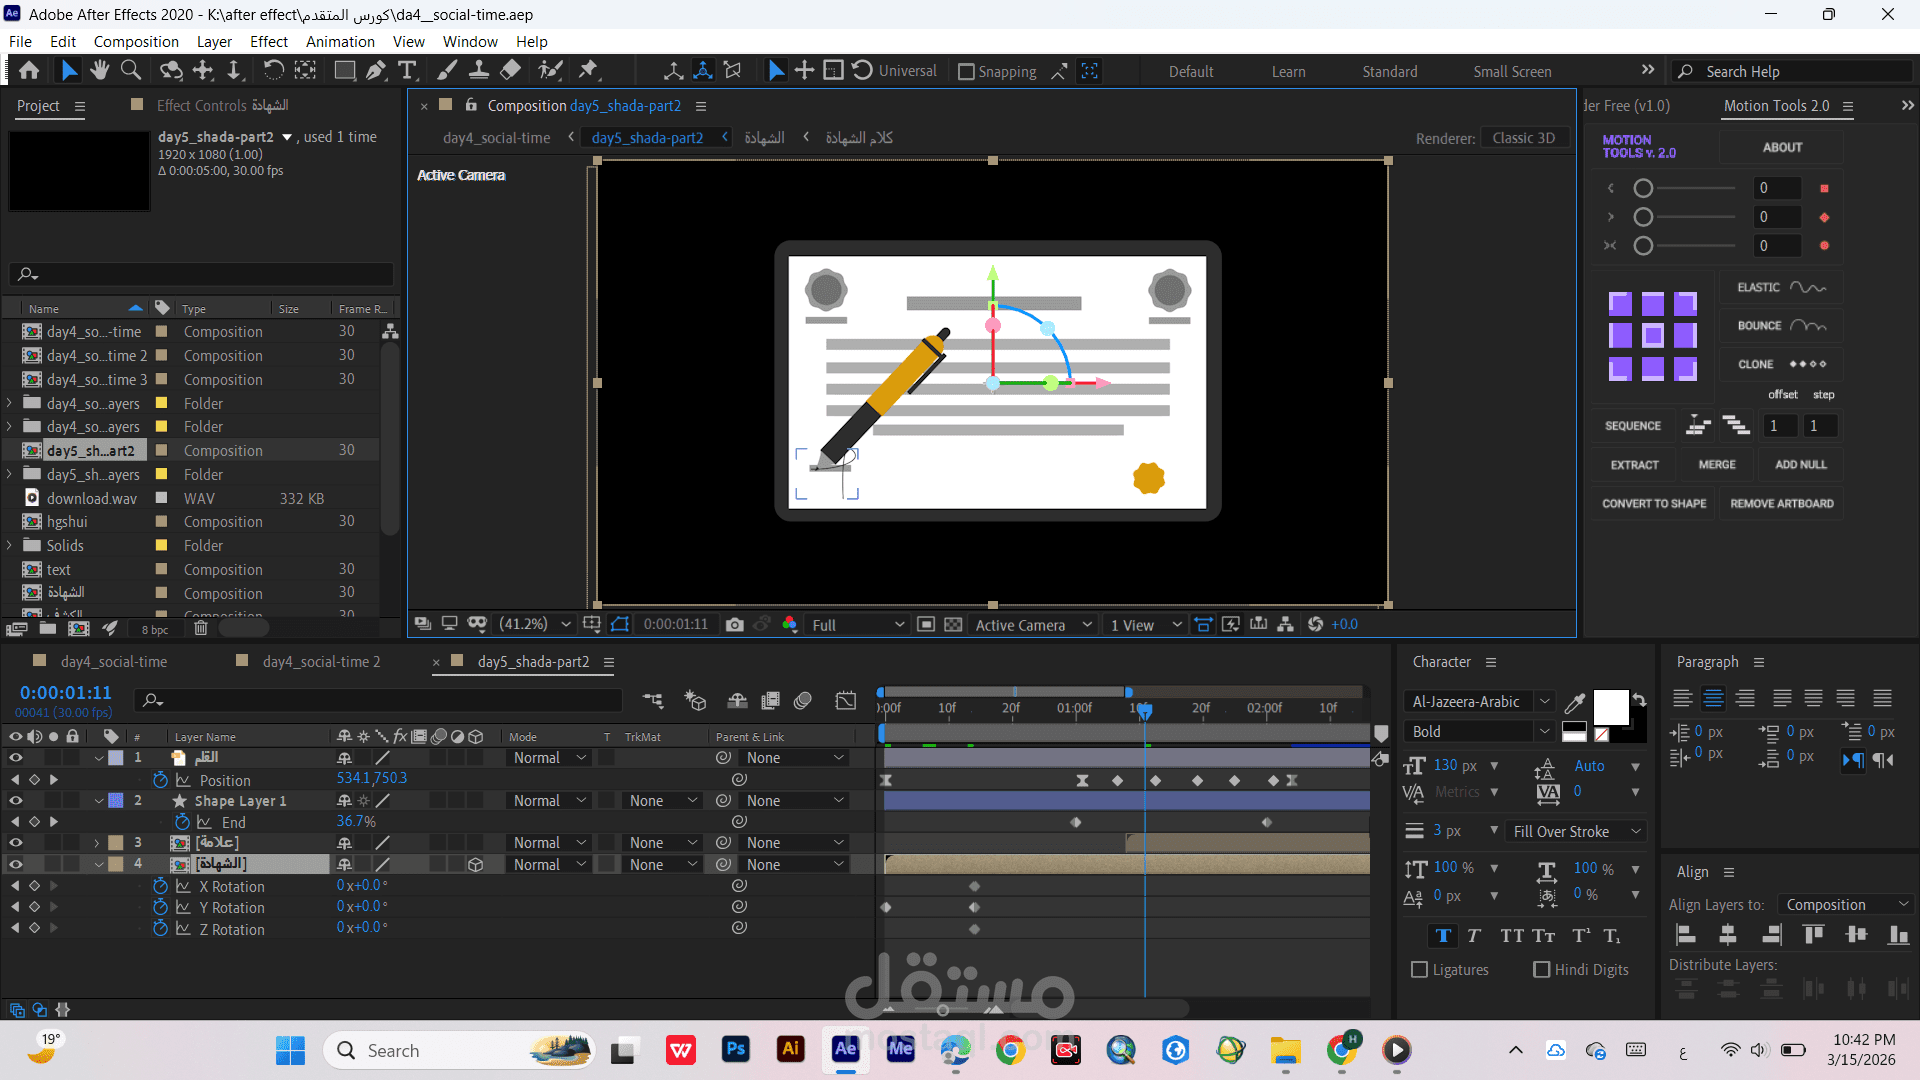Switch to day4_social-time 2 timeline tab

coord(320,661)
